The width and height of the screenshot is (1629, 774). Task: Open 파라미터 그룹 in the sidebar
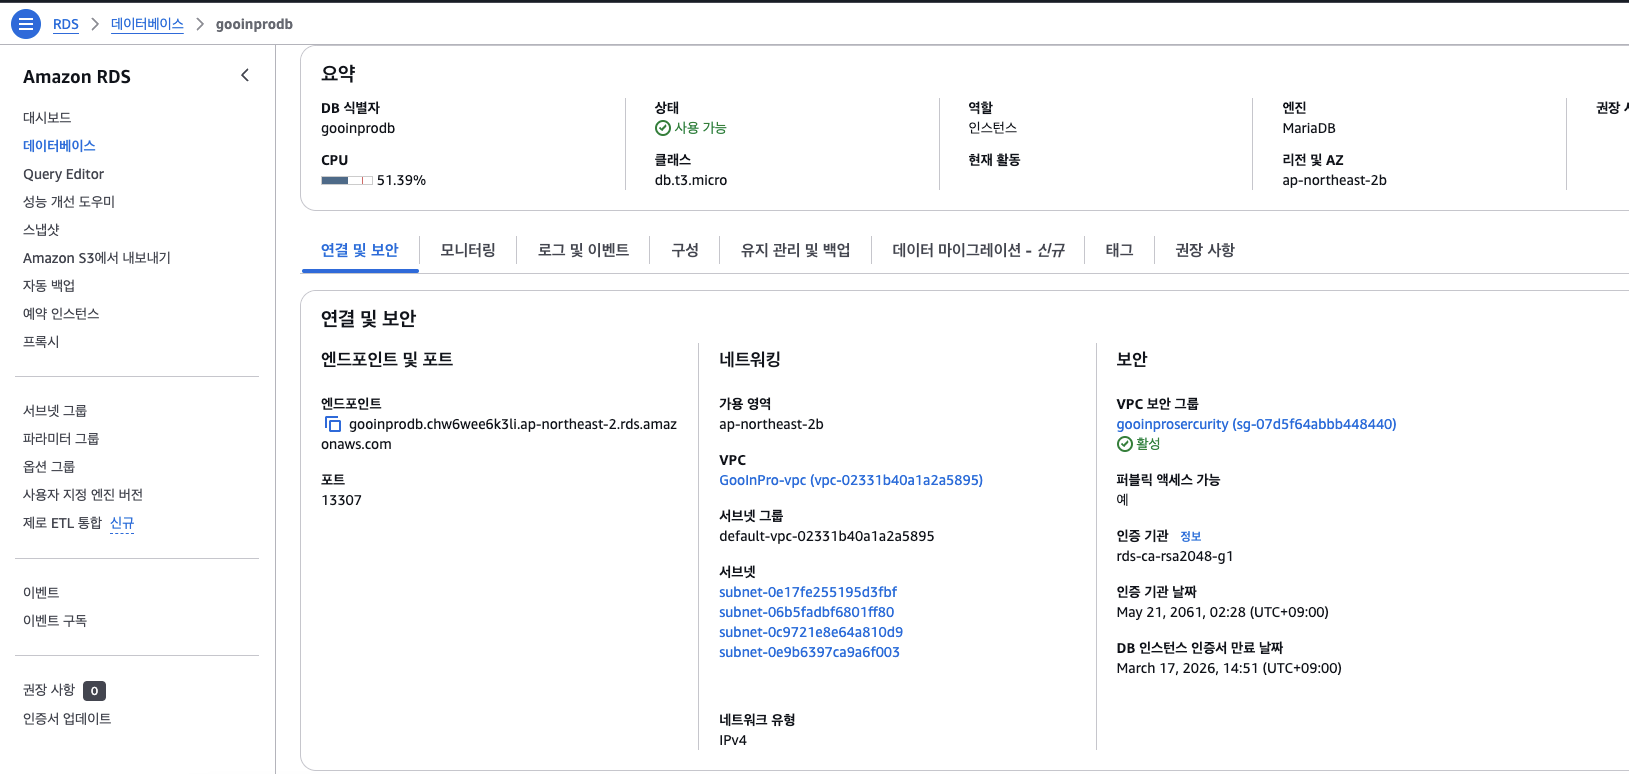pyautogui.click(x=61, y=439)
